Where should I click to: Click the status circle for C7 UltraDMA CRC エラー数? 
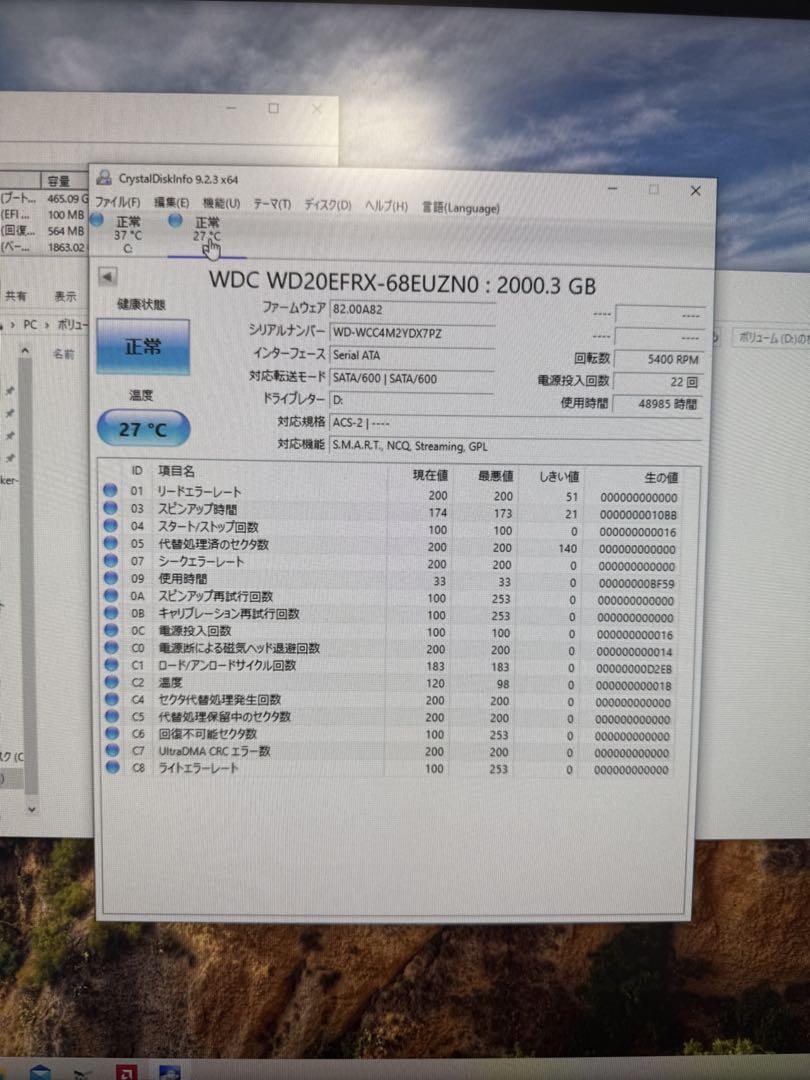click(112, 750)
